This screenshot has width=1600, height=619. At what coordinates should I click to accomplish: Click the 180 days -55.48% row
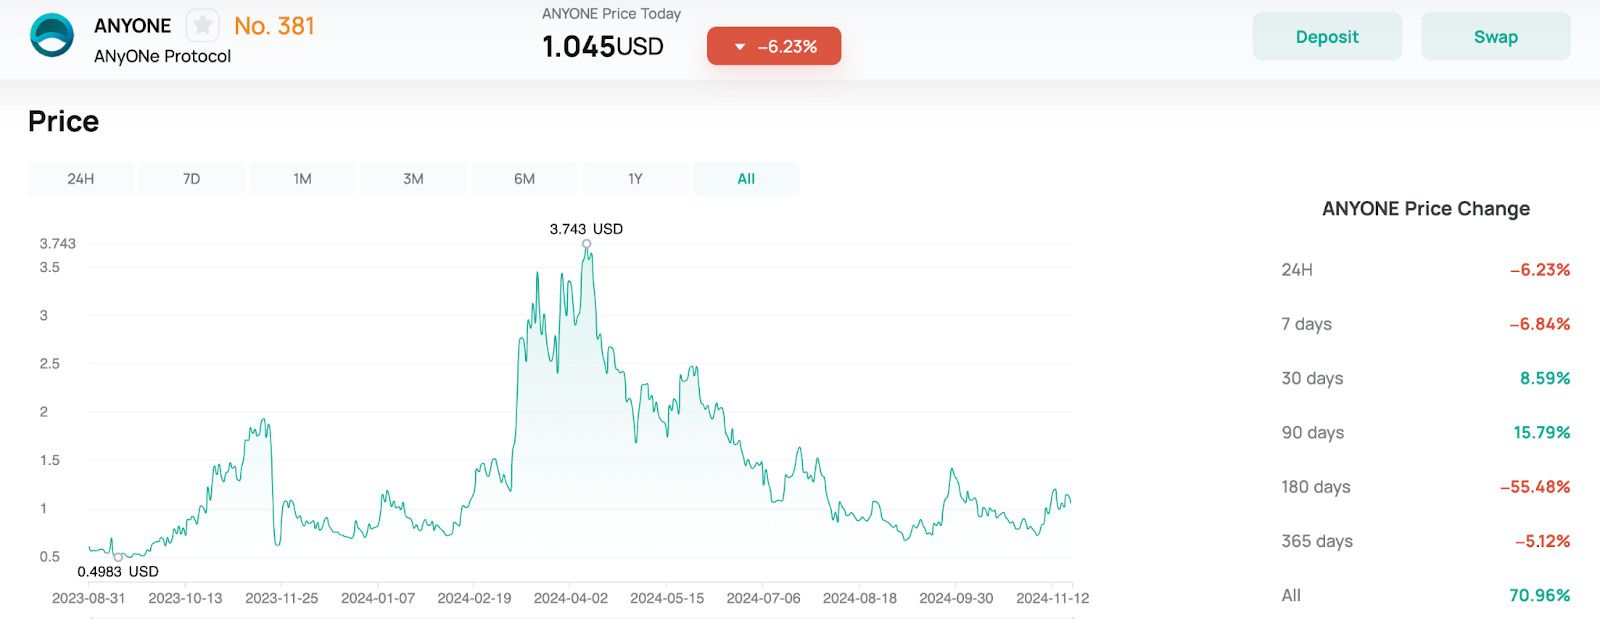click(1425, 487)
